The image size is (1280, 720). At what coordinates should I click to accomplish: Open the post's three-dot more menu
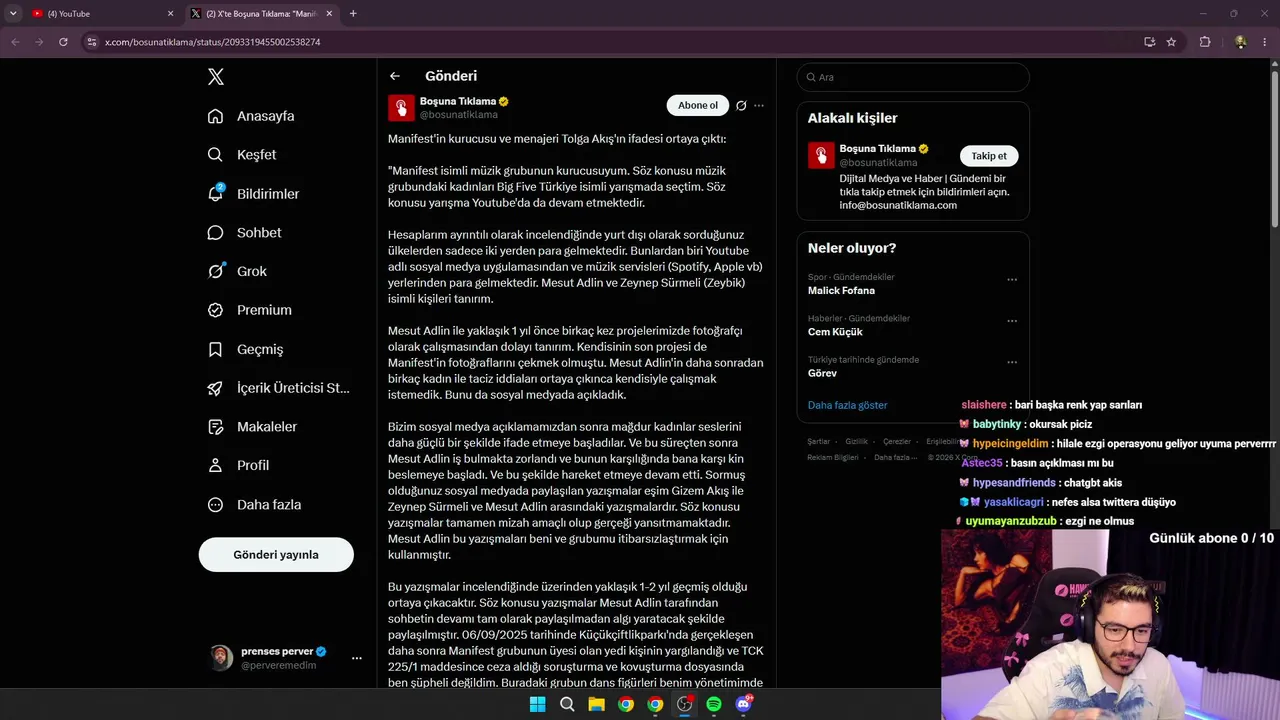(759, 105)
